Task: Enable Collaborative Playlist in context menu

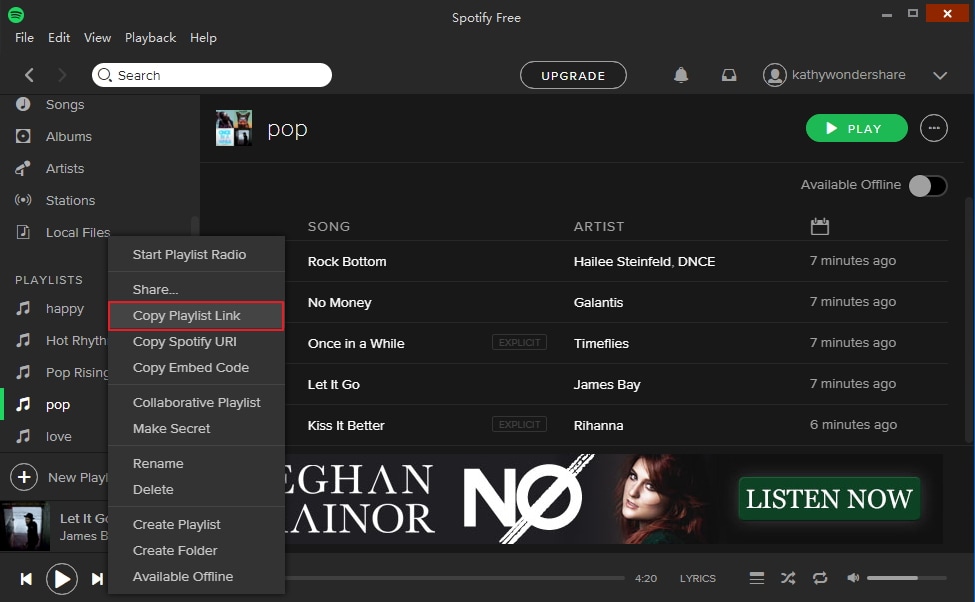Action: (196, 402)
